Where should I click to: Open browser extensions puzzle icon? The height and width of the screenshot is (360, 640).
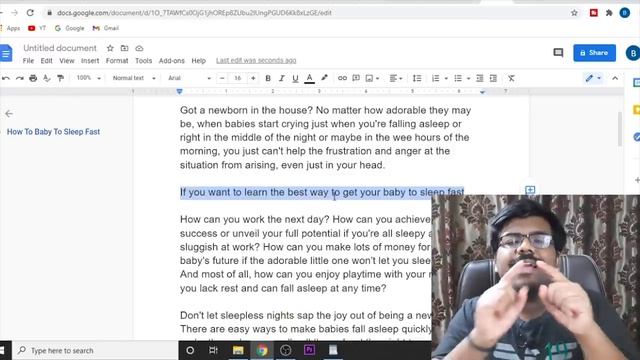pos(609,13)
